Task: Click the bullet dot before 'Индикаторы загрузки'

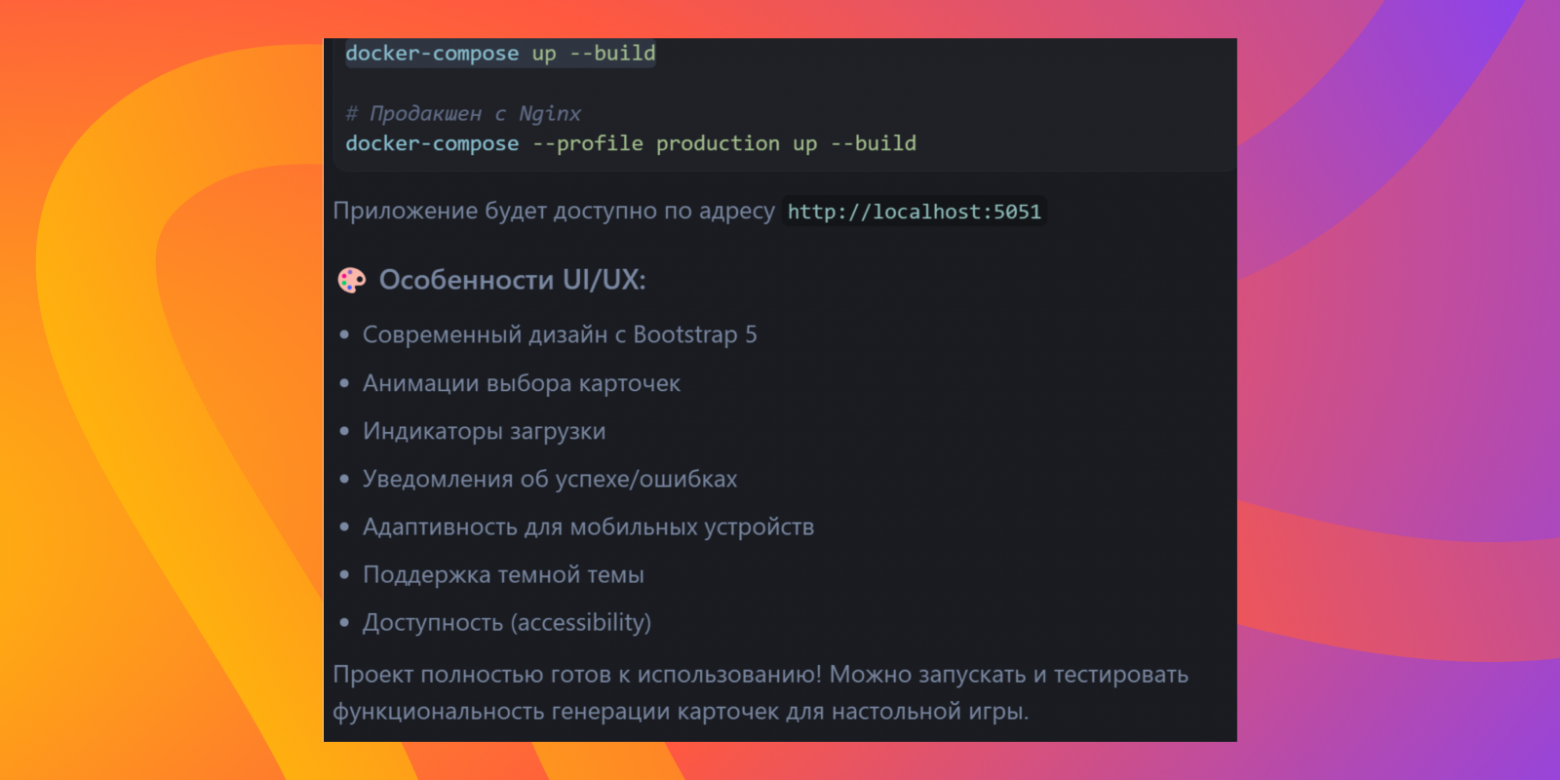Action: (x=344, y=432)
